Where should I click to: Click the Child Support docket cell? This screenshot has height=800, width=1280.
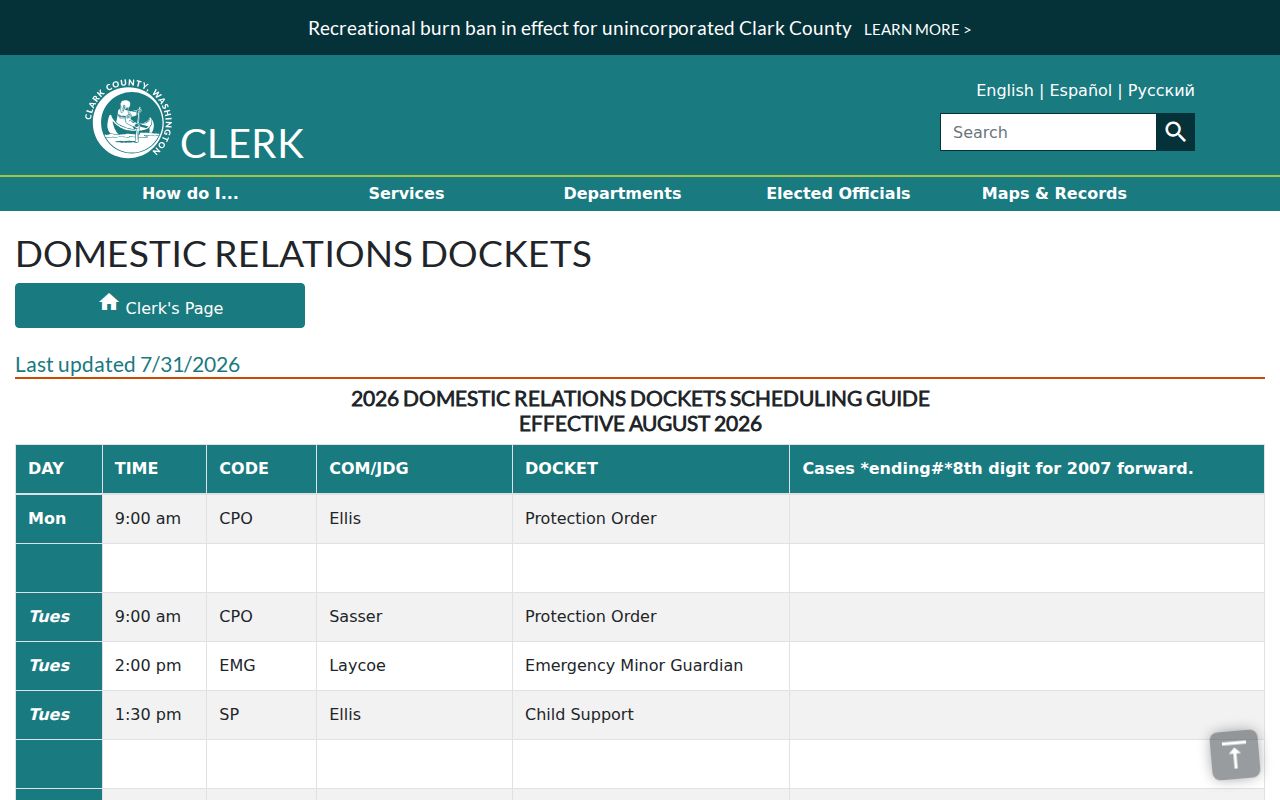[651, 715]
